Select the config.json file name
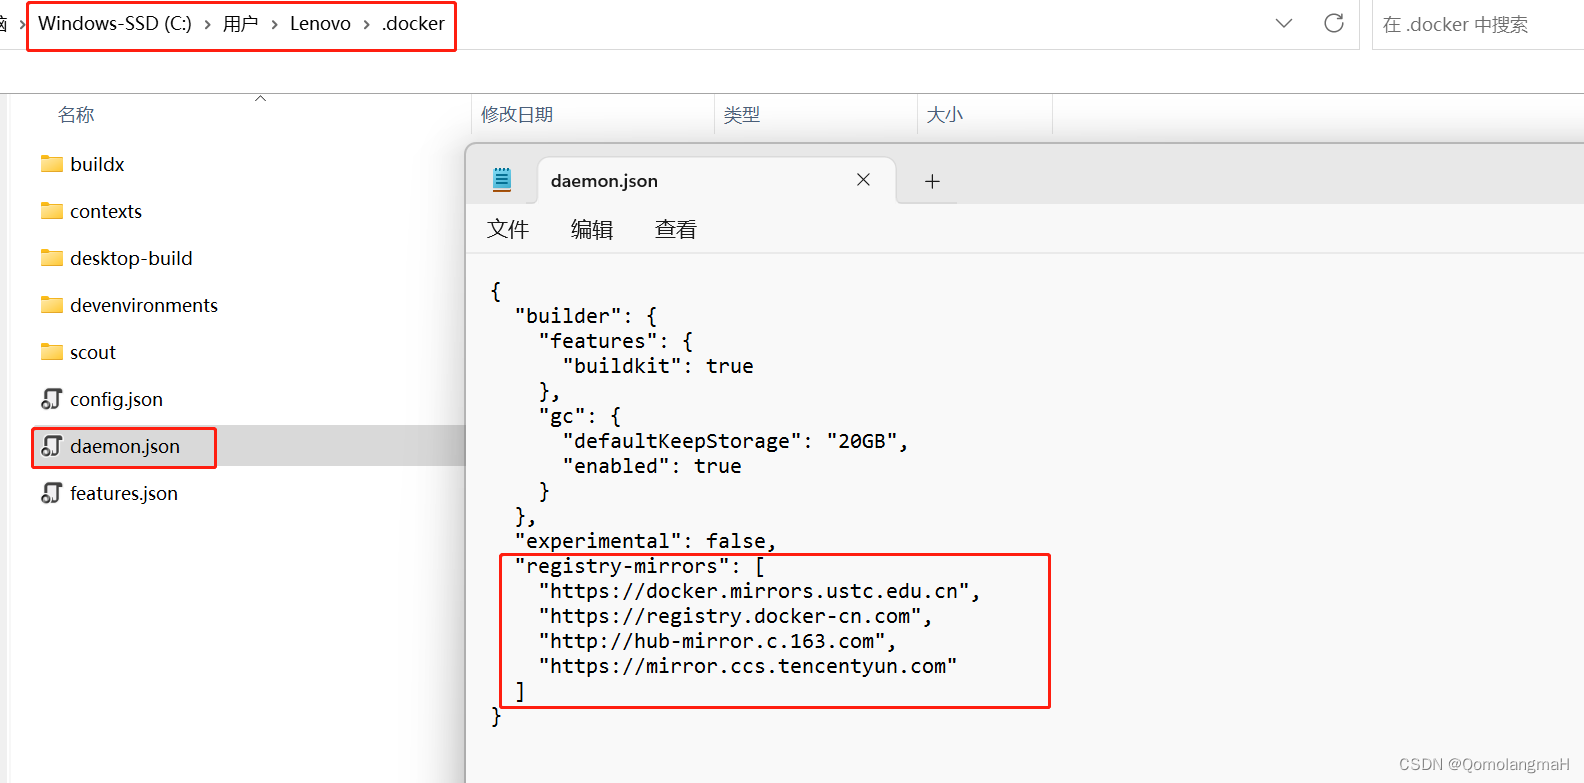1584x783 pixels. (x=116, y=399)
